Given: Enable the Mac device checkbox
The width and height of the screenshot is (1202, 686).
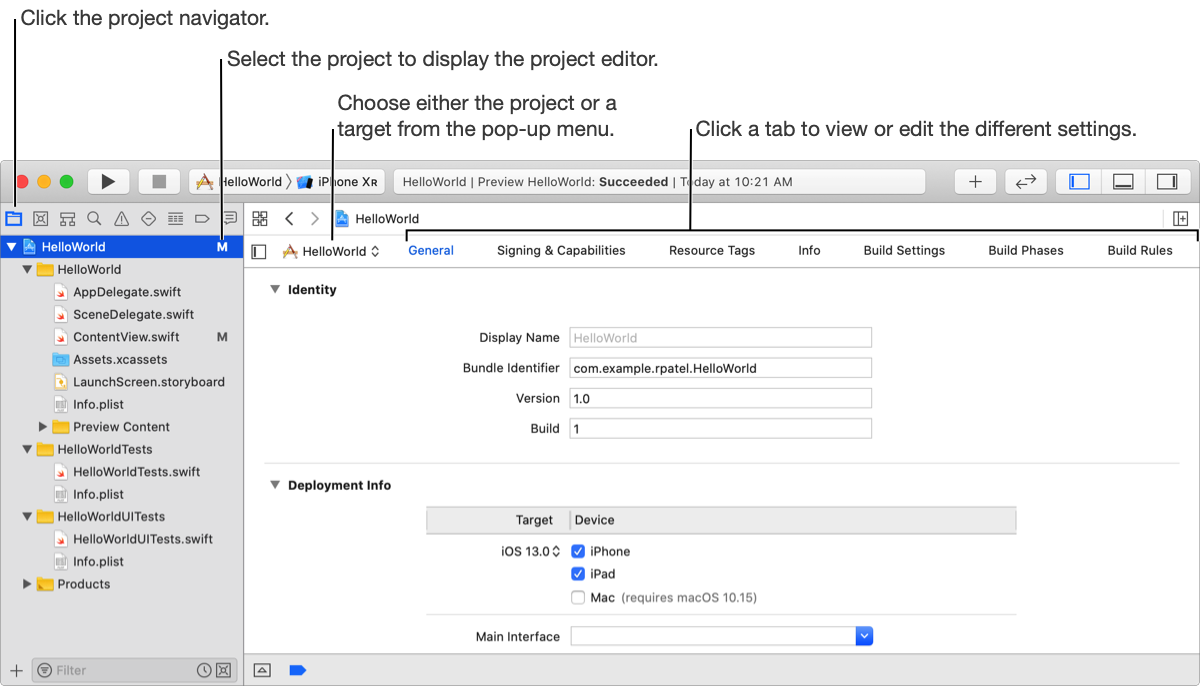Looking at the screenshot, I should coord(578,597).
